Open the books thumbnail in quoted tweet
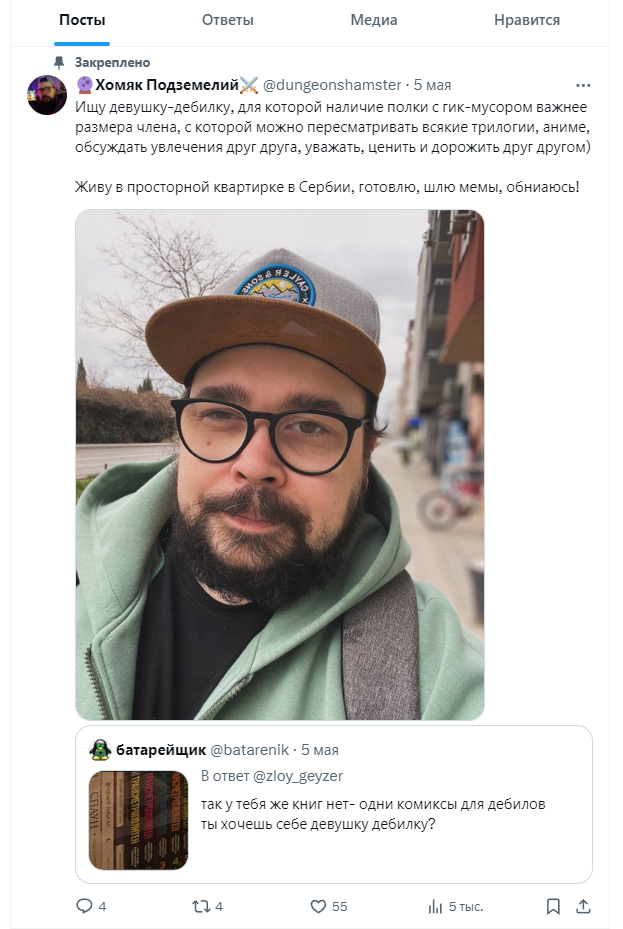Viewport: 623px width, 929px height. [139, 820]
